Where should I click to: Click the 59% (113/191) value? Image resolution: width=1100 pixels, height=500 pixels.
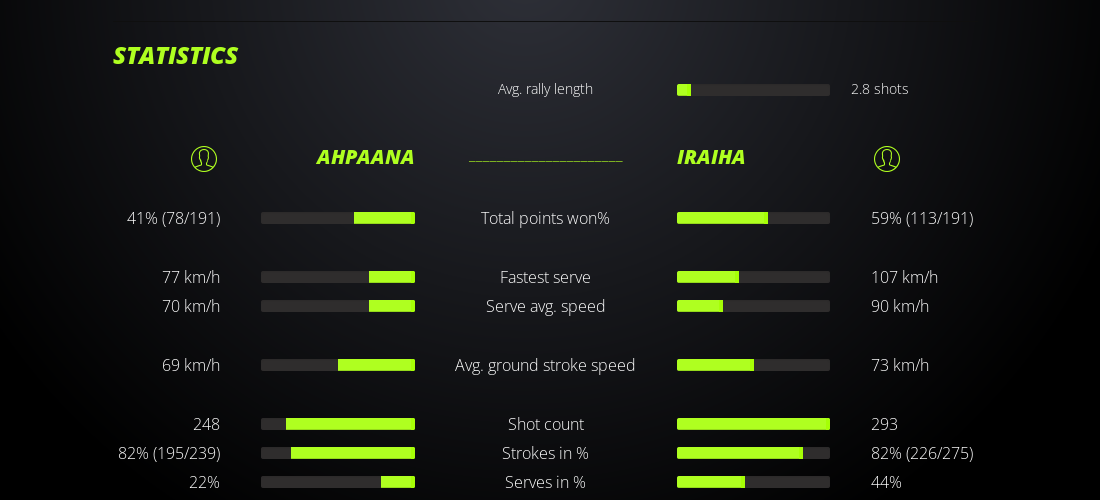pos(922,218)
